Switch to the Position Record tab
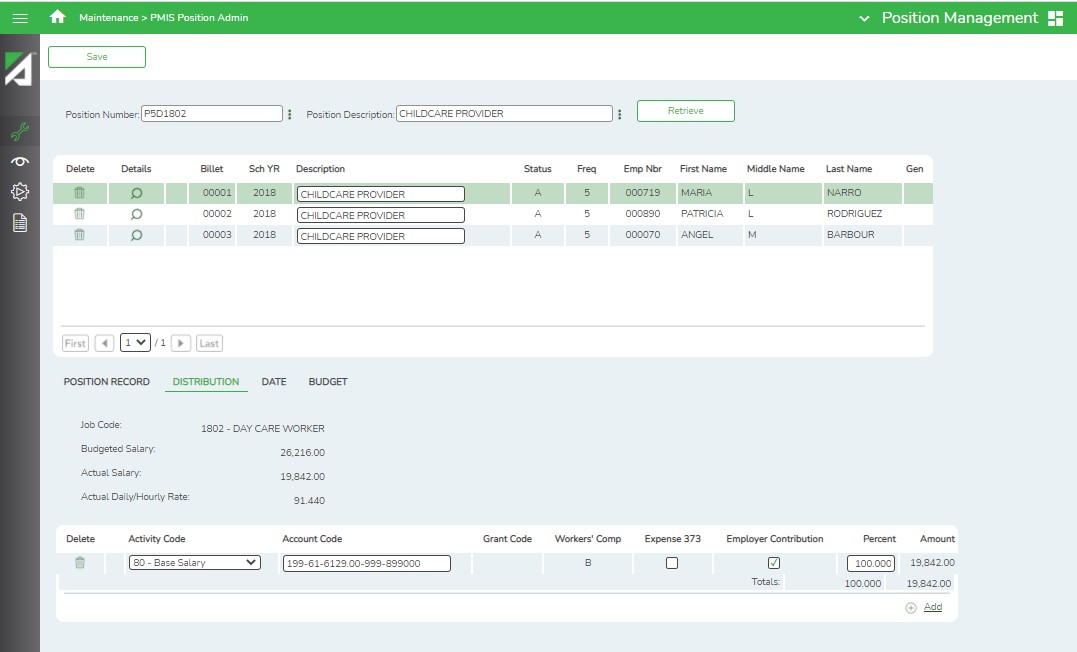The width and height of the screenshot is (1077, 652). 107,382
